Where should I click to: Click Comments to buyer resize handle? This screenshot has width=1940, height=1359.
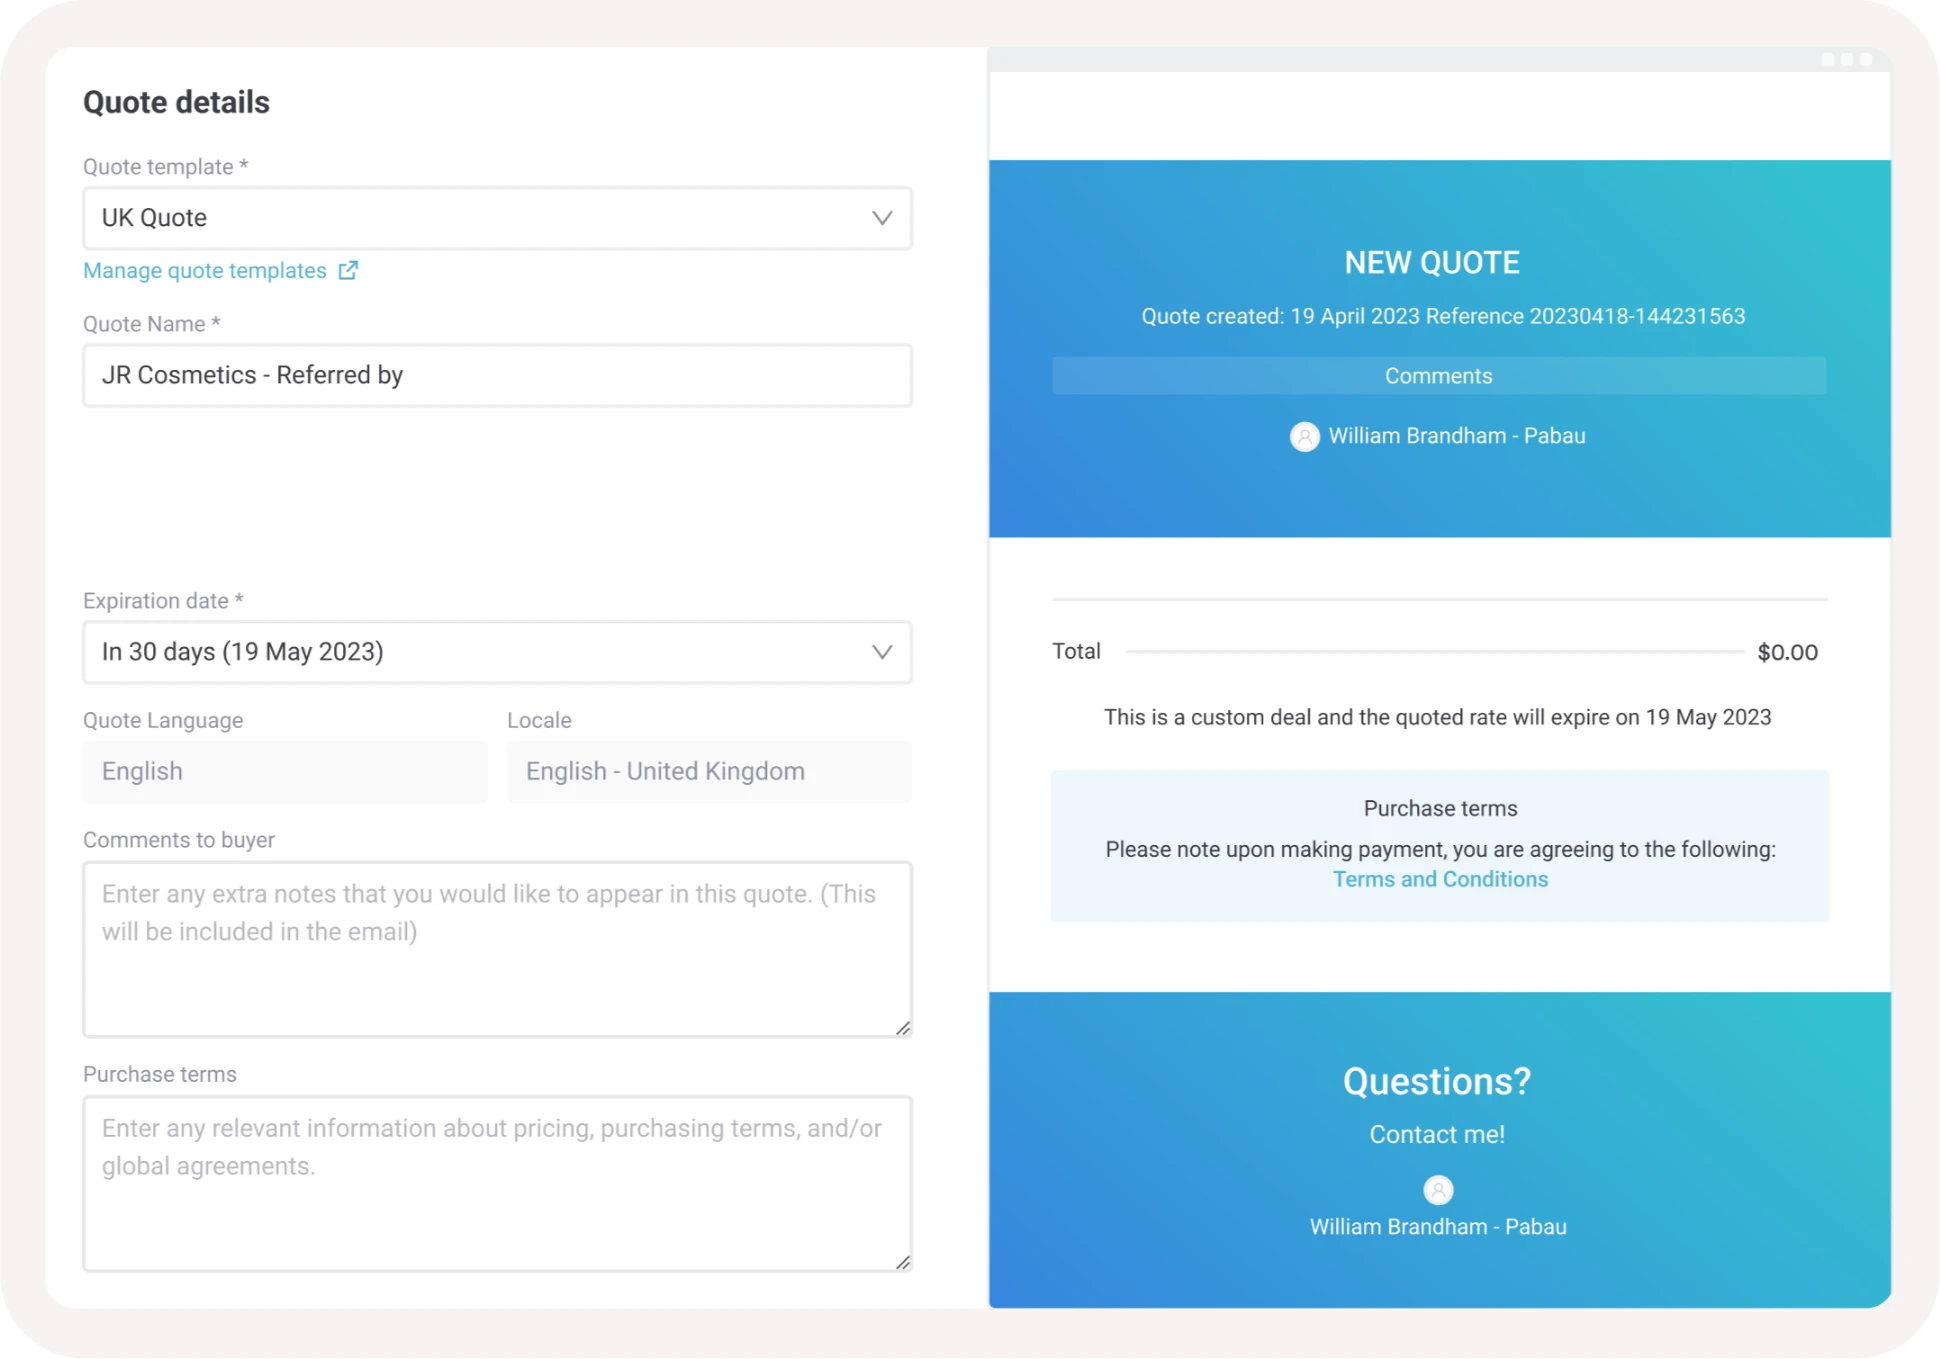902,1027
